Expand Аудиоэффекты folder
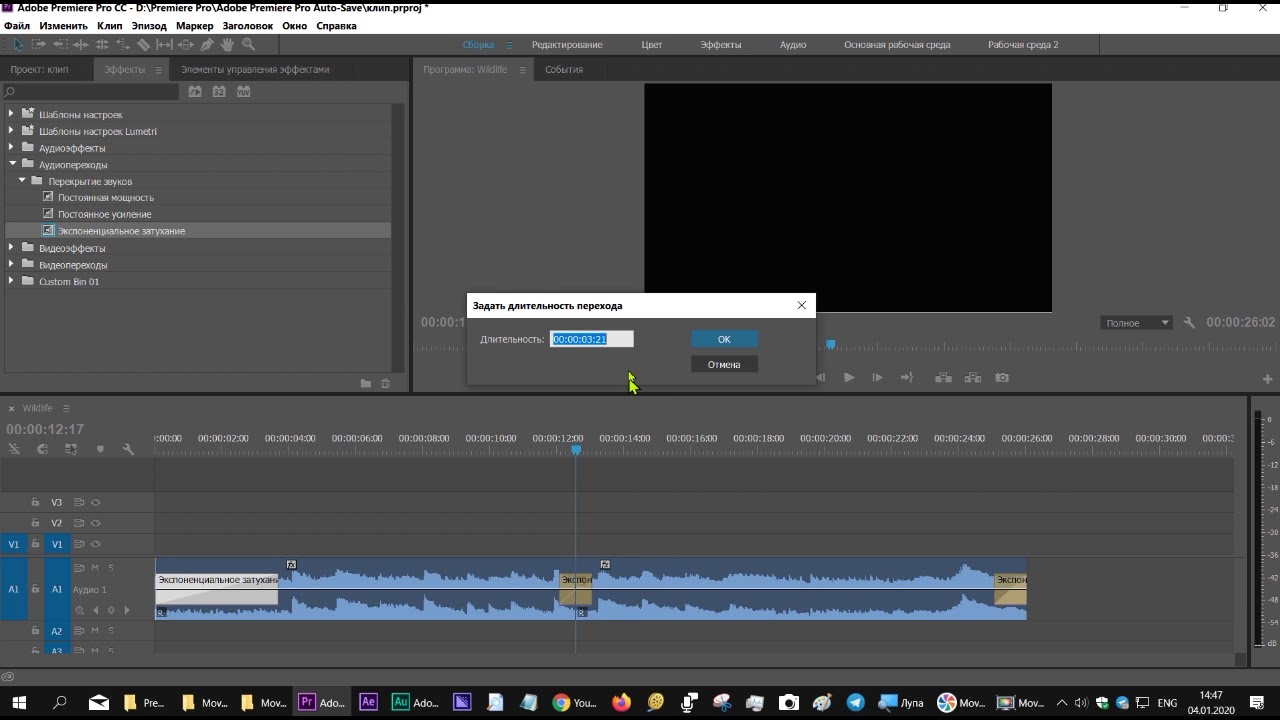This screenshot has width=1280, height=720. pyautogui.click(x=11, y=147)
